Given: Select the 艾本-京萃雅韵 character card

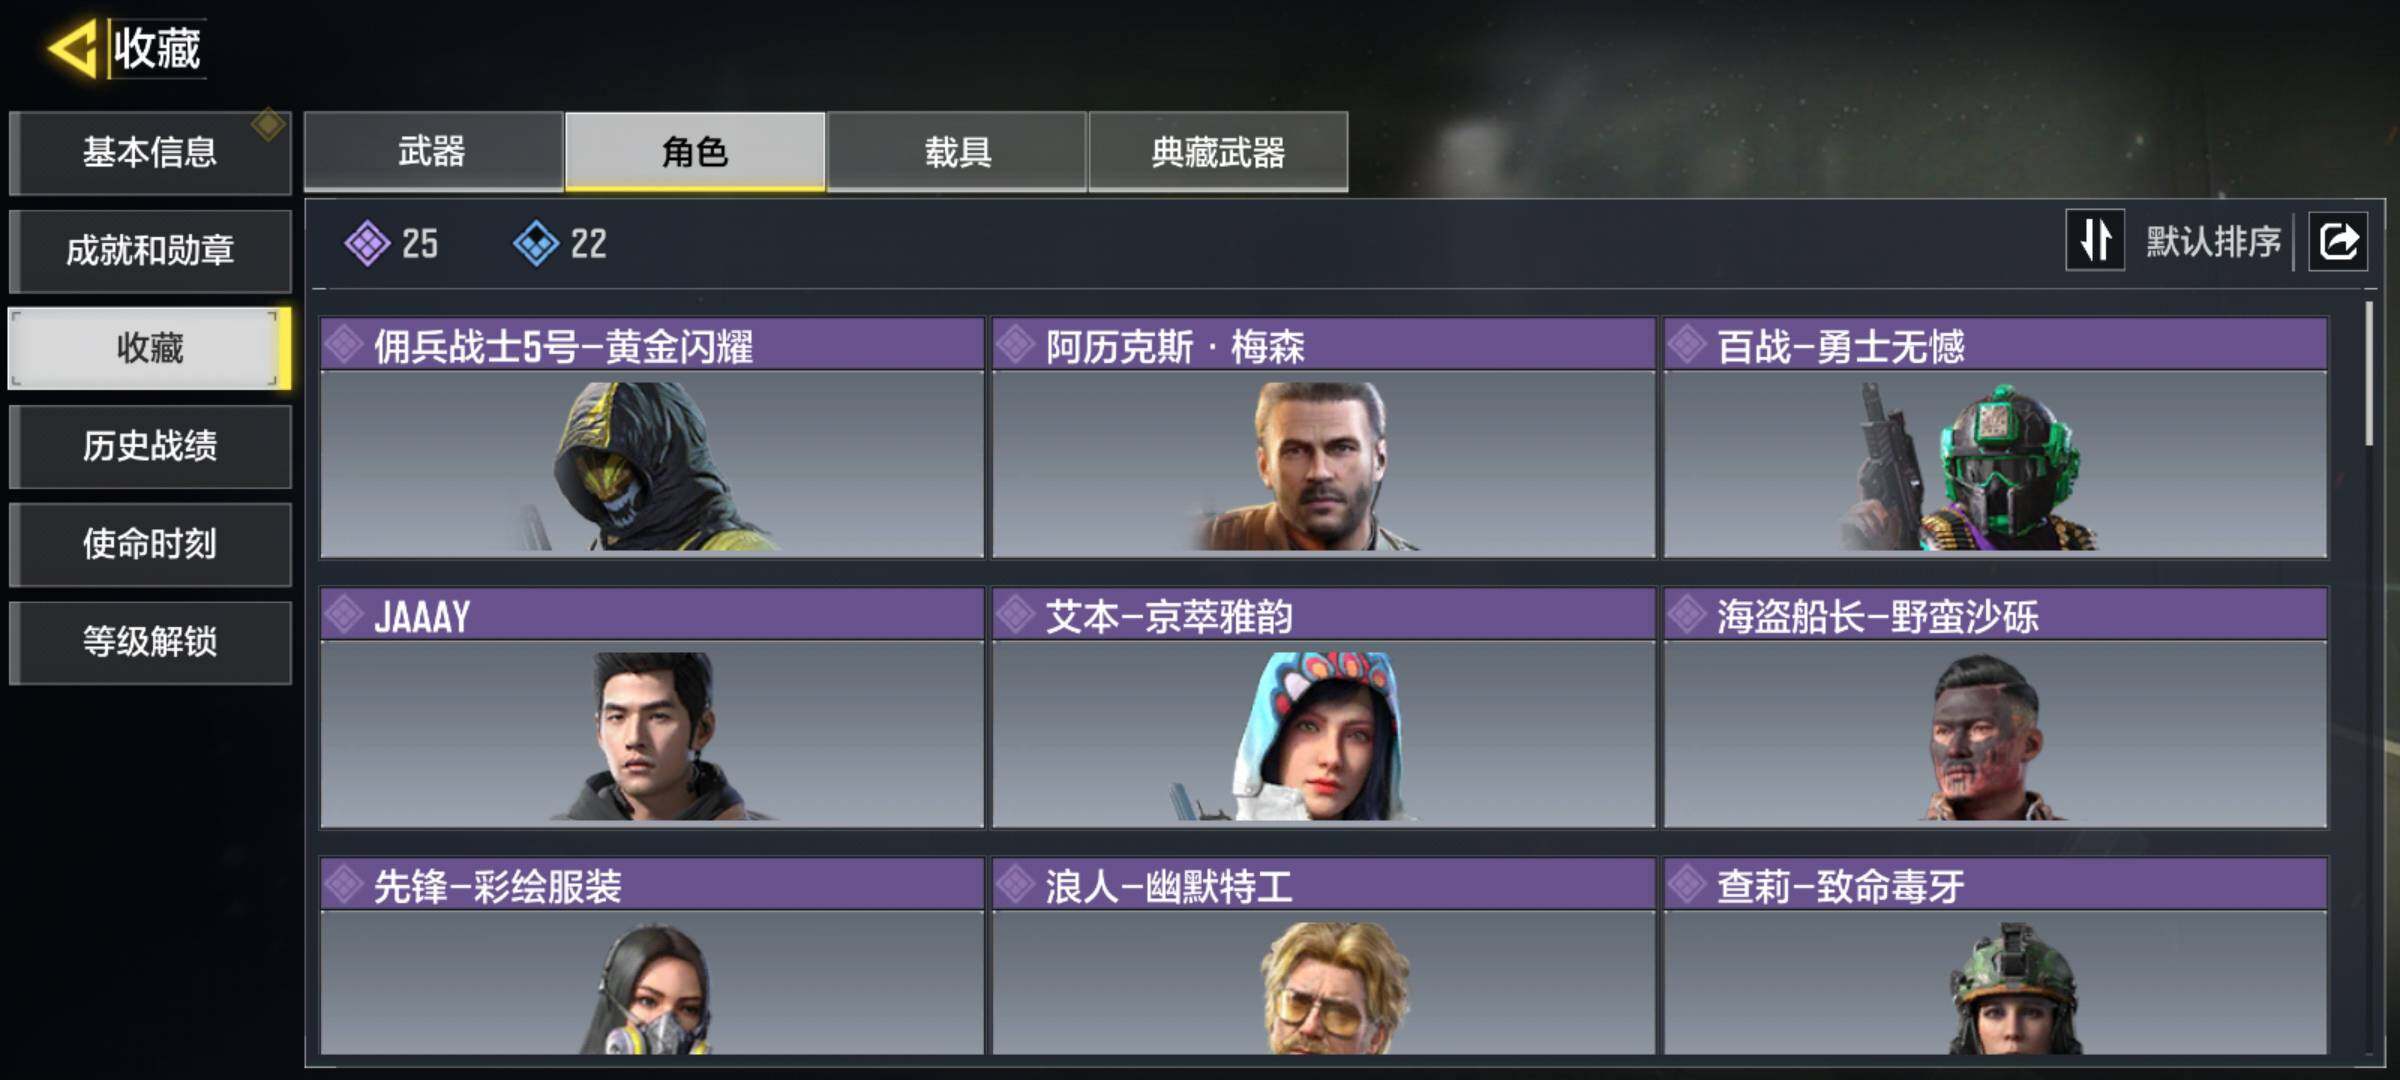Looking at the screenshot, I should [x=1323, y=708].
